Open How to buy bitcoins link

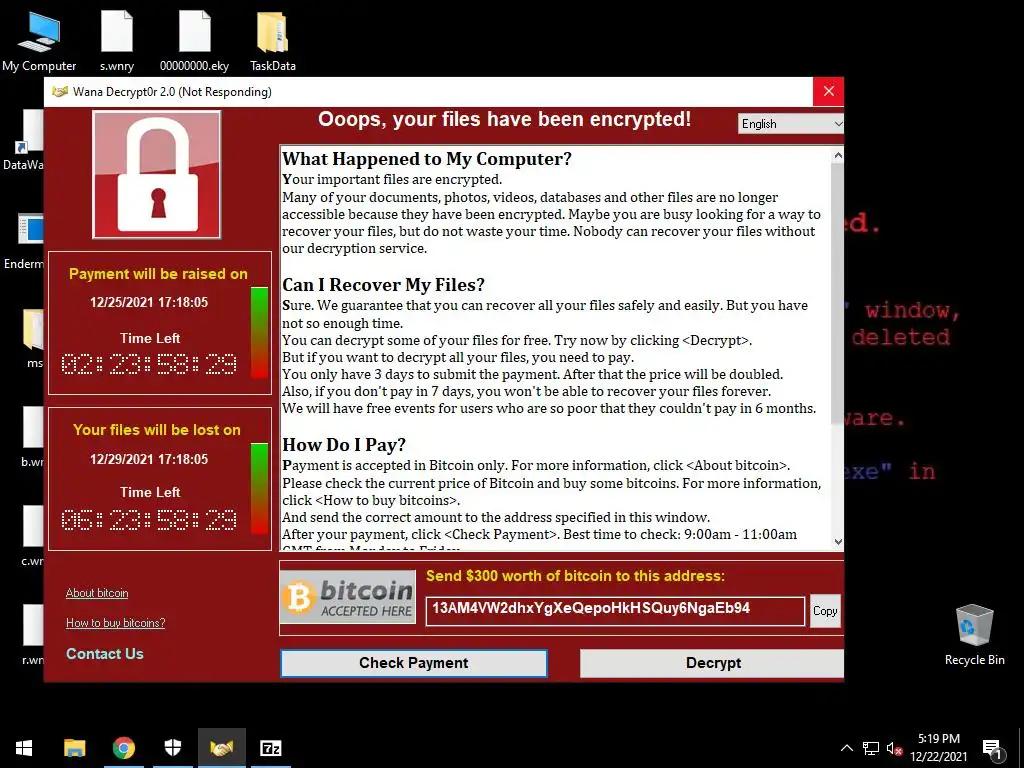116,623
